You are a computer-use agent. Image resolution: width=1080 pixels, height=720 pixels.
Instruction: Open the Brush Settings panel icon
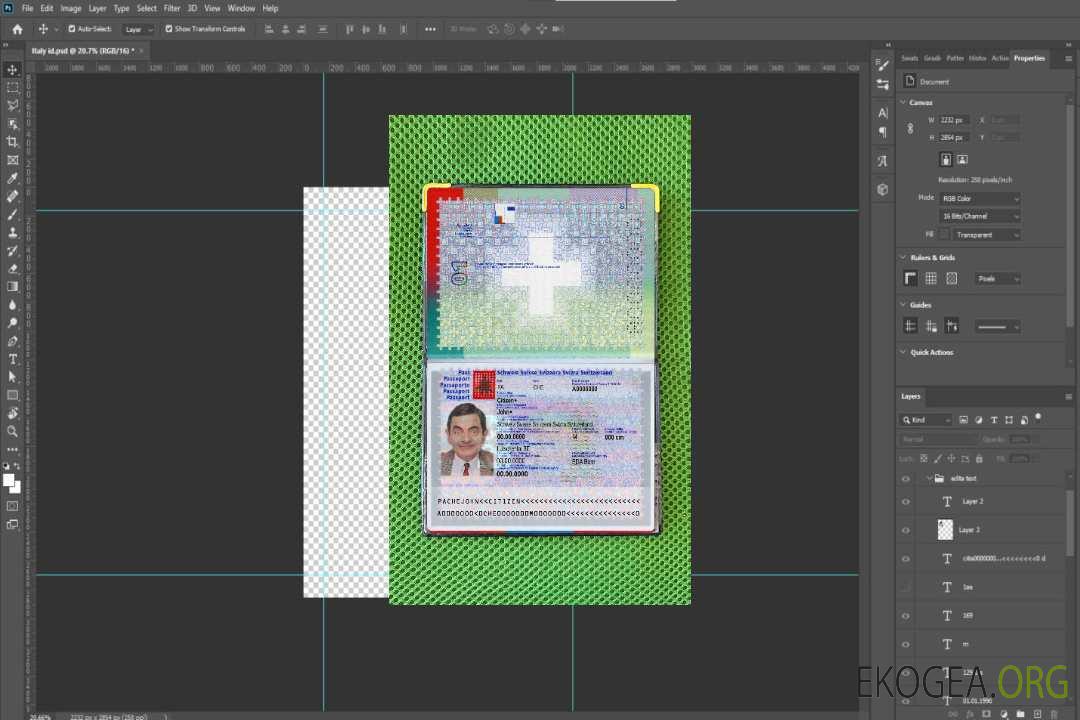coord(883,65)
